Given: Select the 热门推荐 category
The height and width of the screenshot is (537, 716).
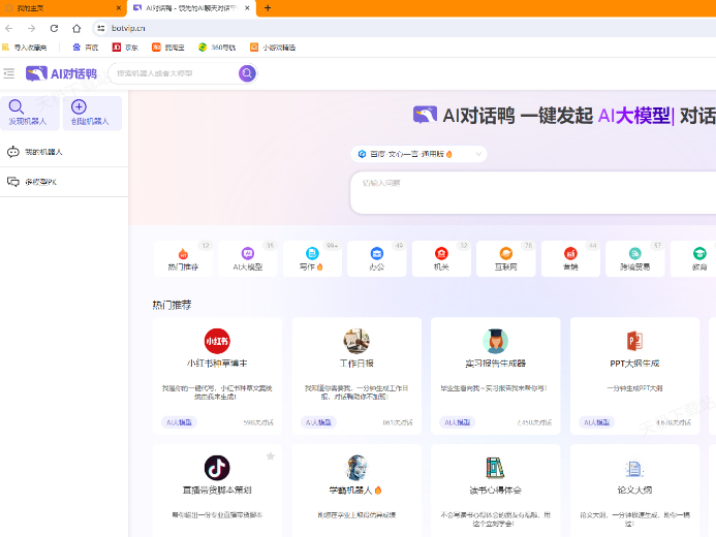Looking at the screenshot, I should (x=183, y=259).
